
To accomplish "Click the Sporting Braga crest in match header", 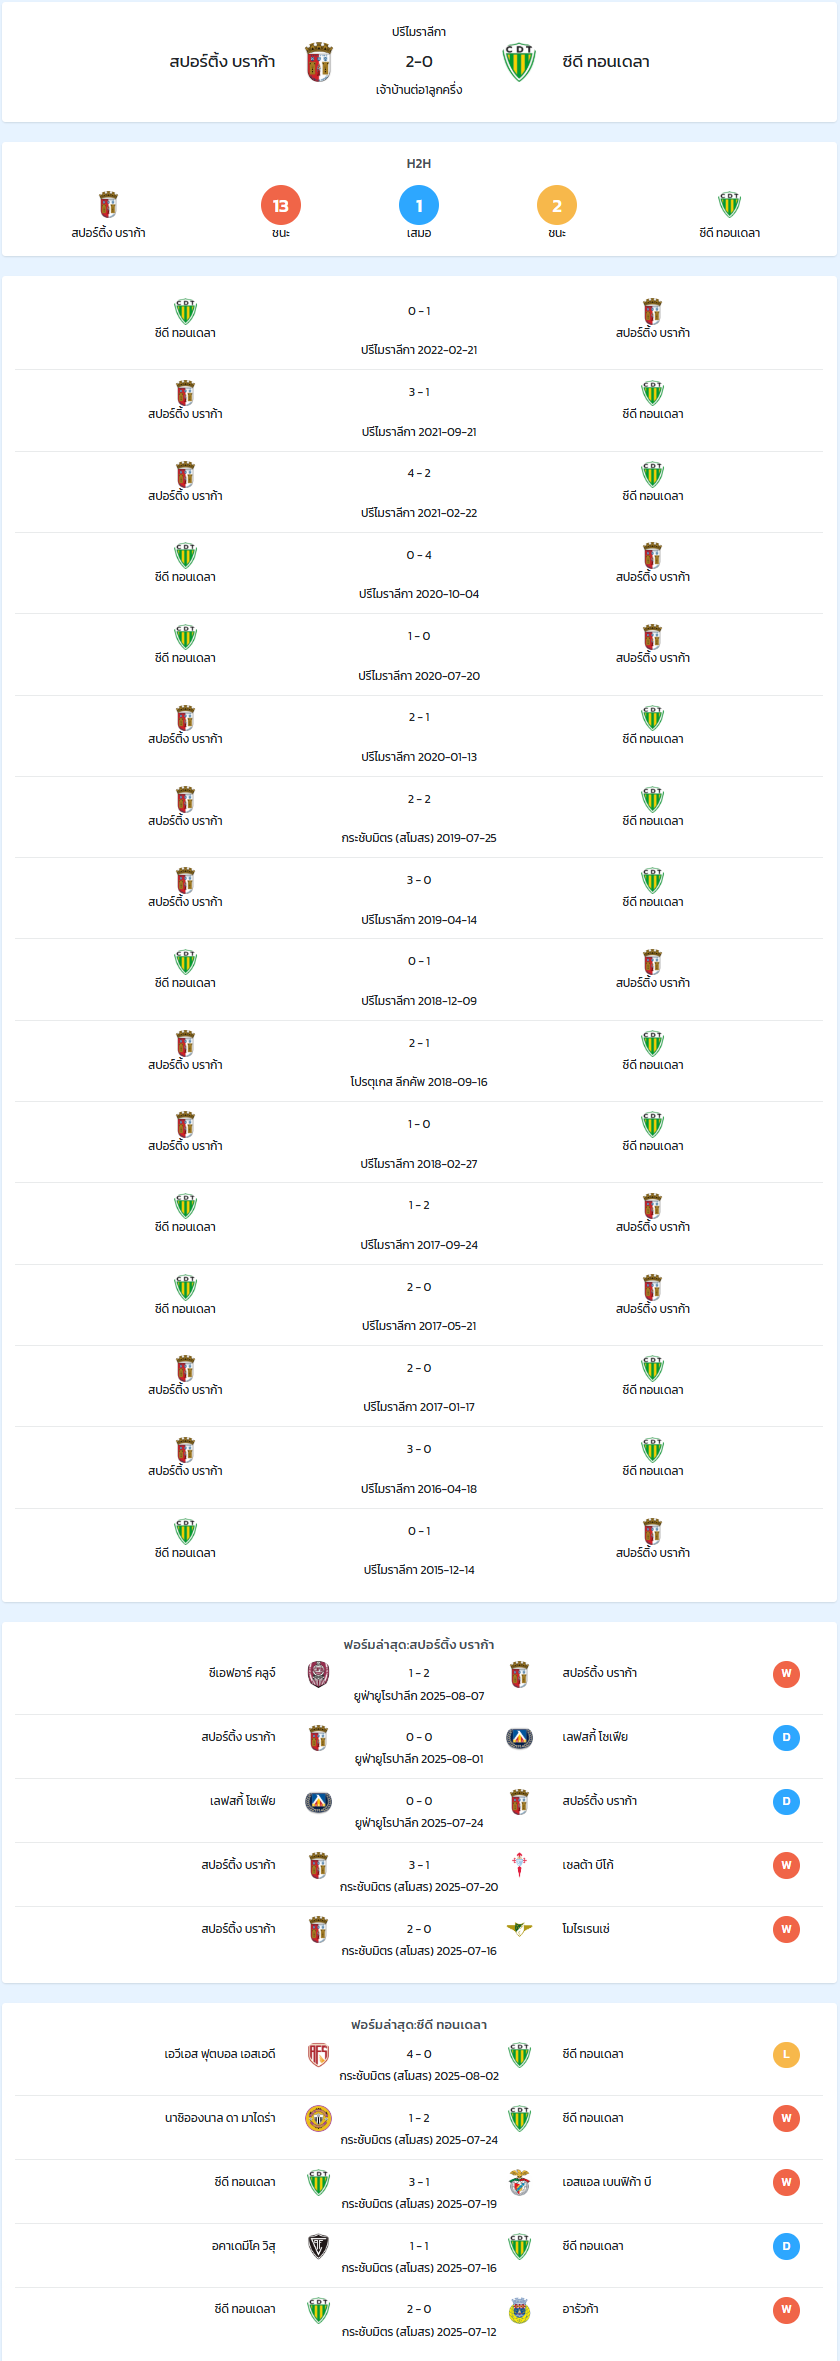I will (319, 62).
